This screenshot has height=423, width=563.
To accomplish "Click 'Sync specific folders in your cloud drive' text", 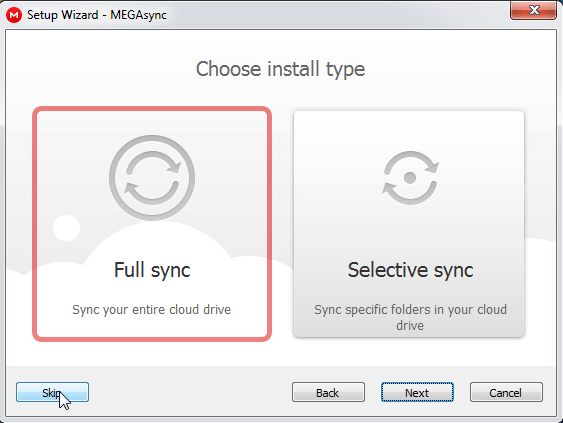I will 410,317.
